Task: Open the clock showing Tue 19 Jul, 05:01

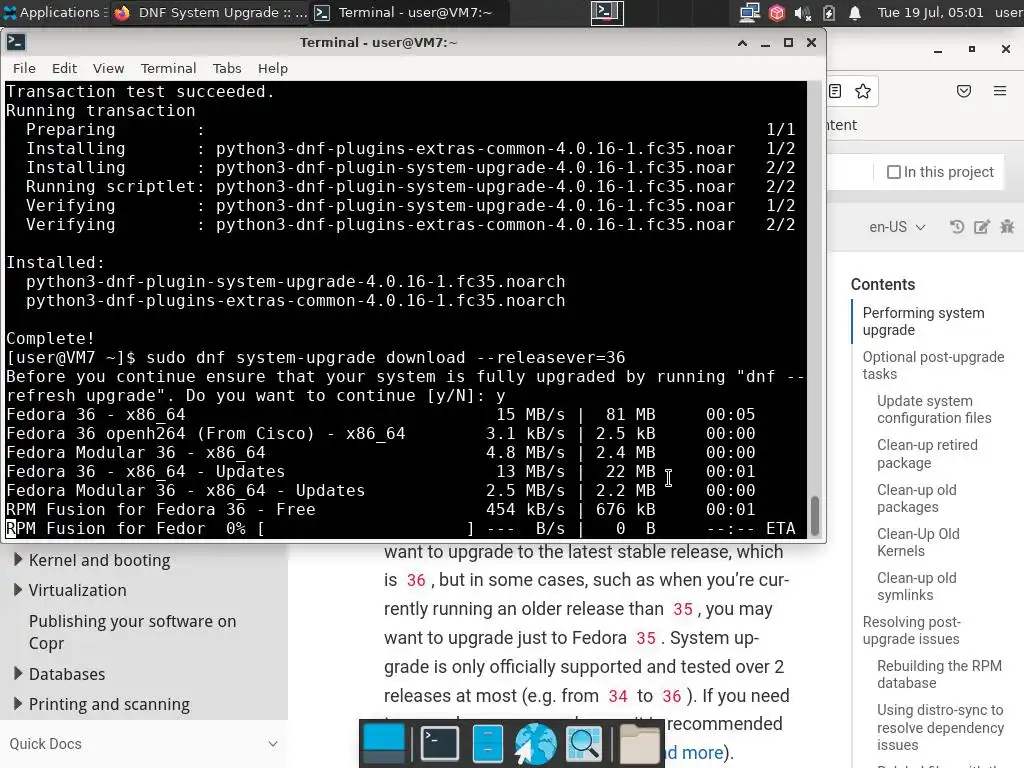Action: pos(930,12)
